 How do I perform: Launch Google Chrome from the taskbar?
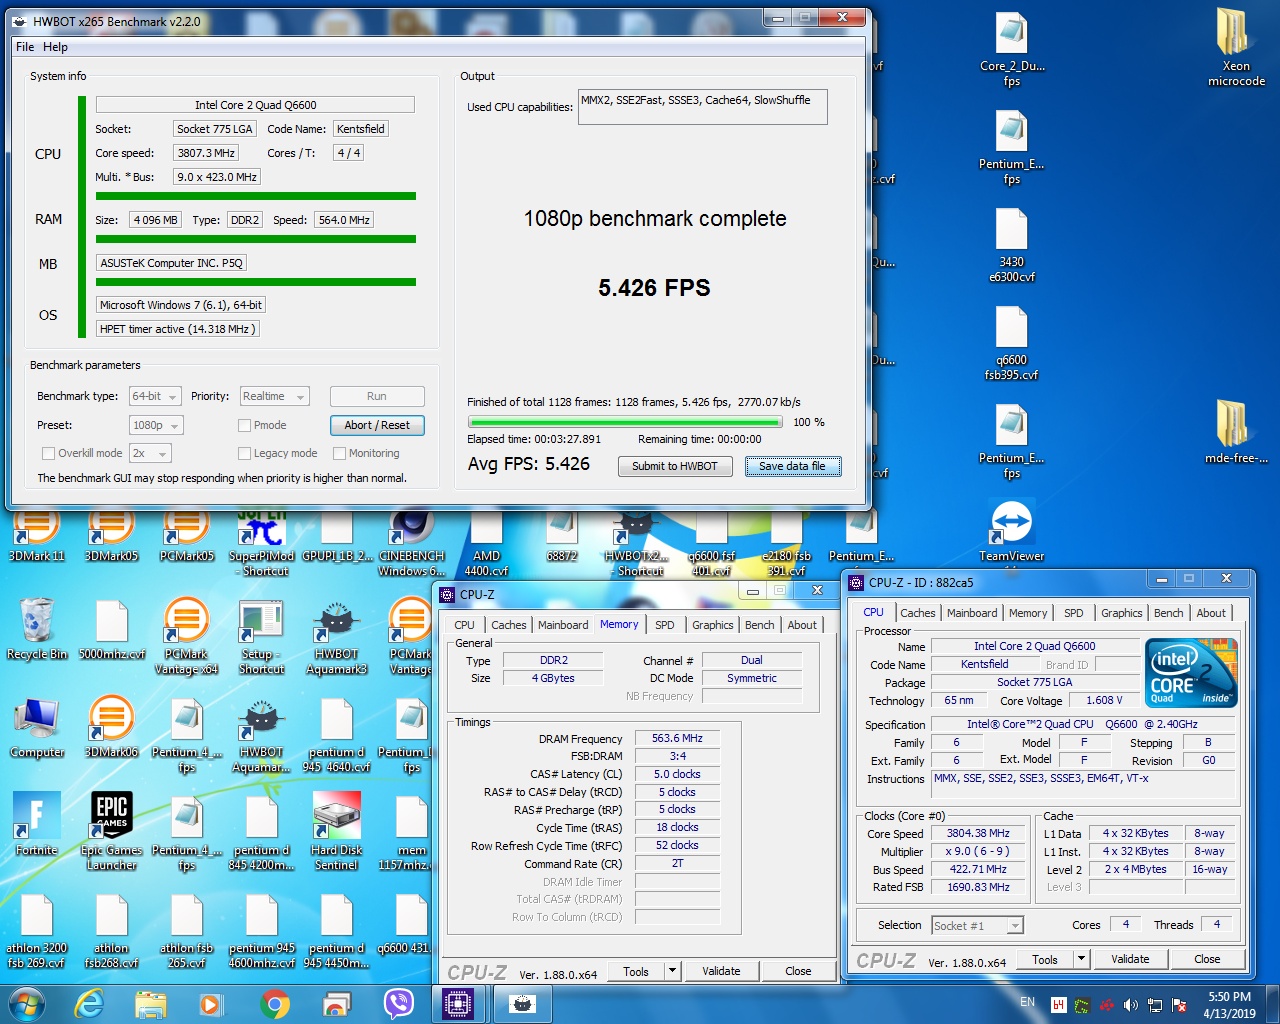275,1004
